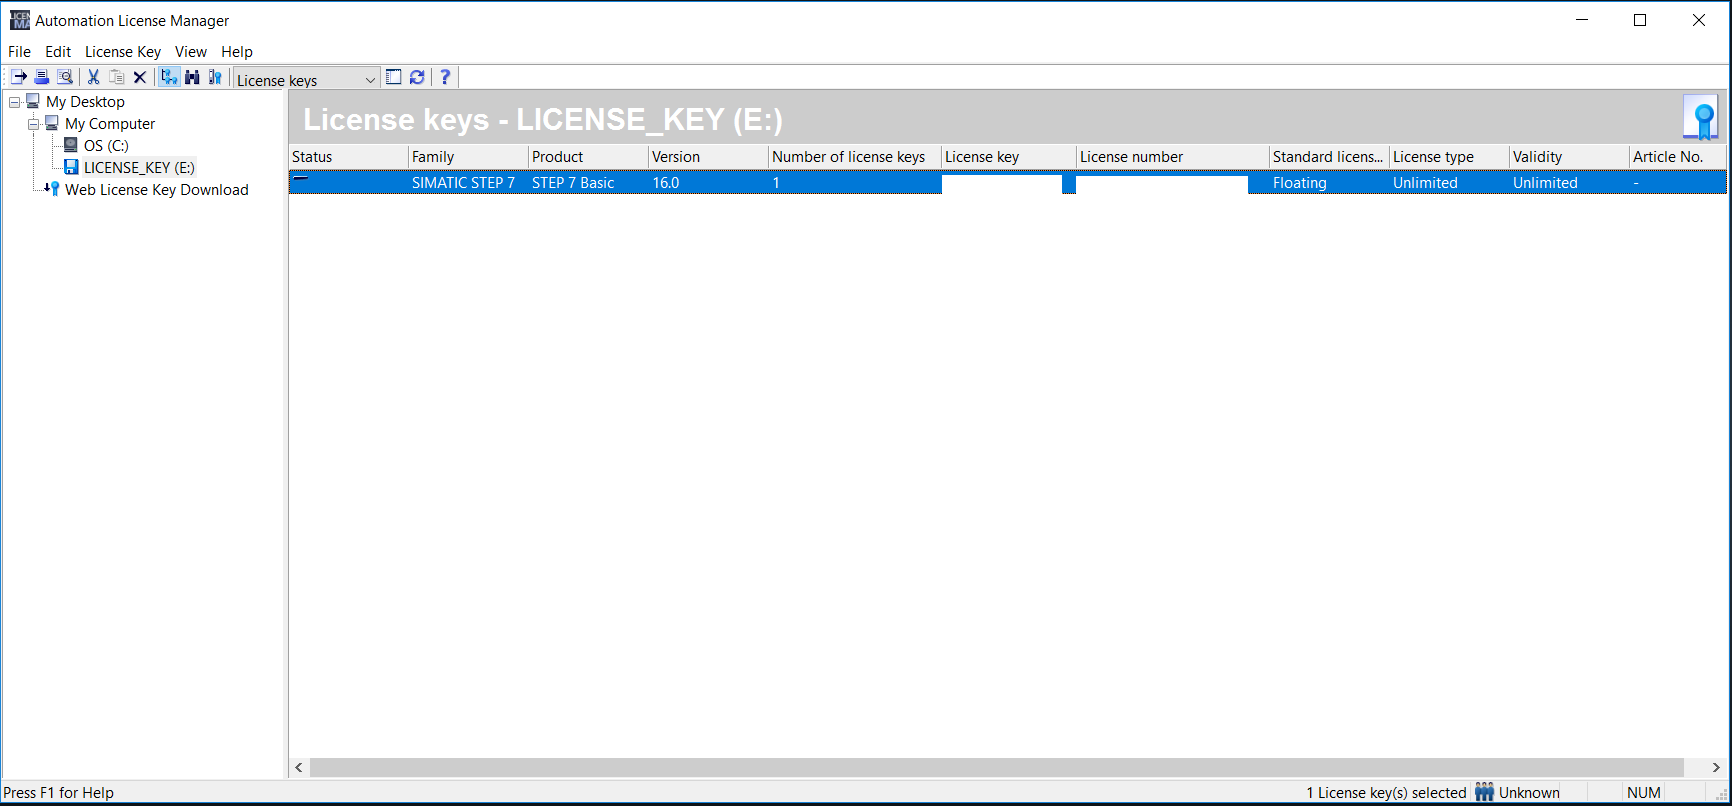1732x806 pixels.
Task: Click the binoculars Find icon
Action: click(192, 77)
